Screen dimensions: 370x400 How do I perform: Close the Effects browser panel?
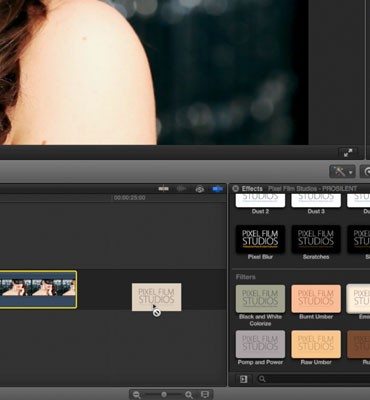236,189
